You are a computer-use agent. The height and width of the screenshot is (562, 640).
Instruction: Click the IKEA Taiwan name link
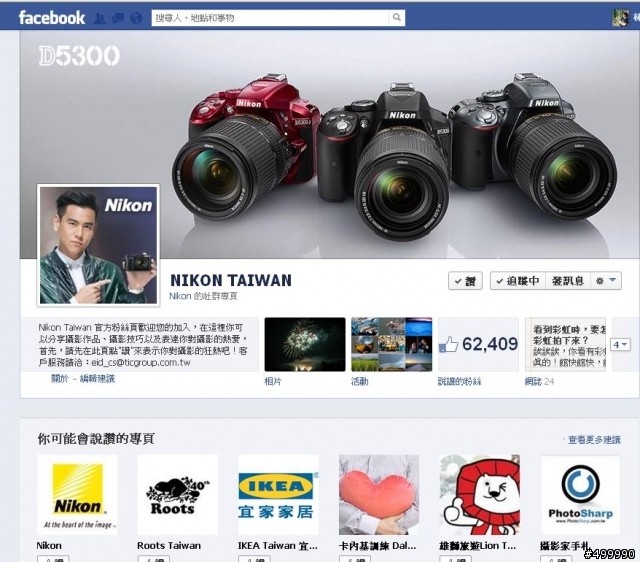[278, 546]
